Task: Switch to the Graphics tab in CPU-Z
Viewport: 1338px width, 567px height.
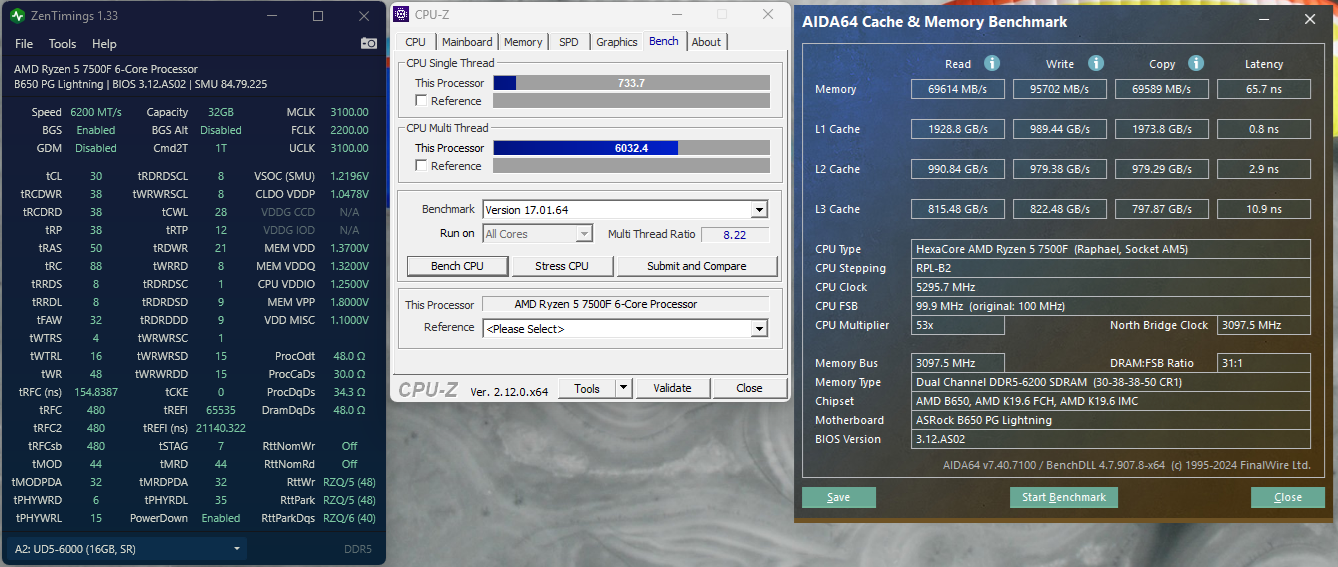Action: 616,42
